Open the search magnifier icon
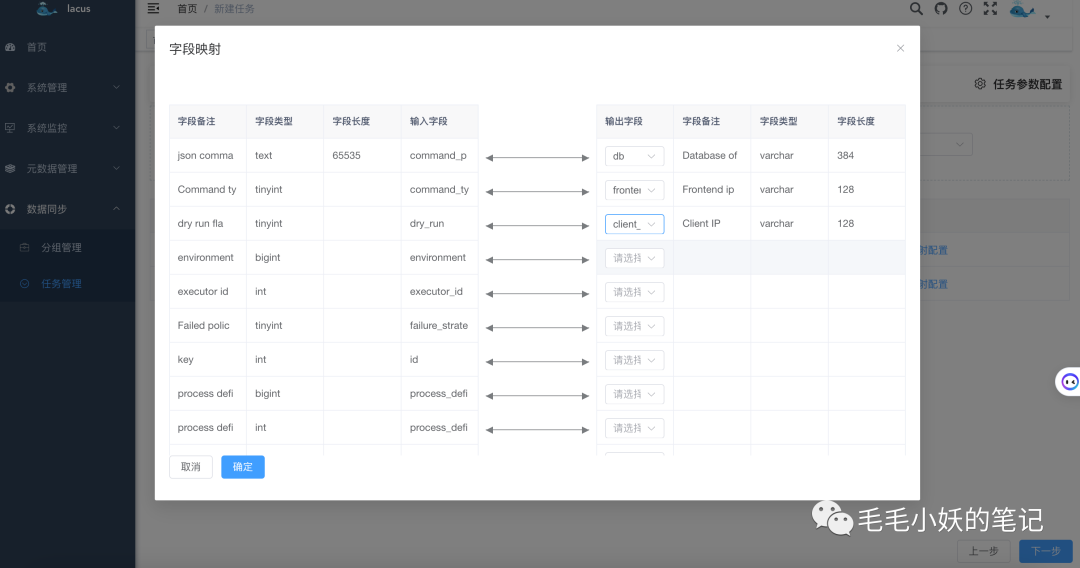This screenshot has width=1080, height=568. [916, 8]
